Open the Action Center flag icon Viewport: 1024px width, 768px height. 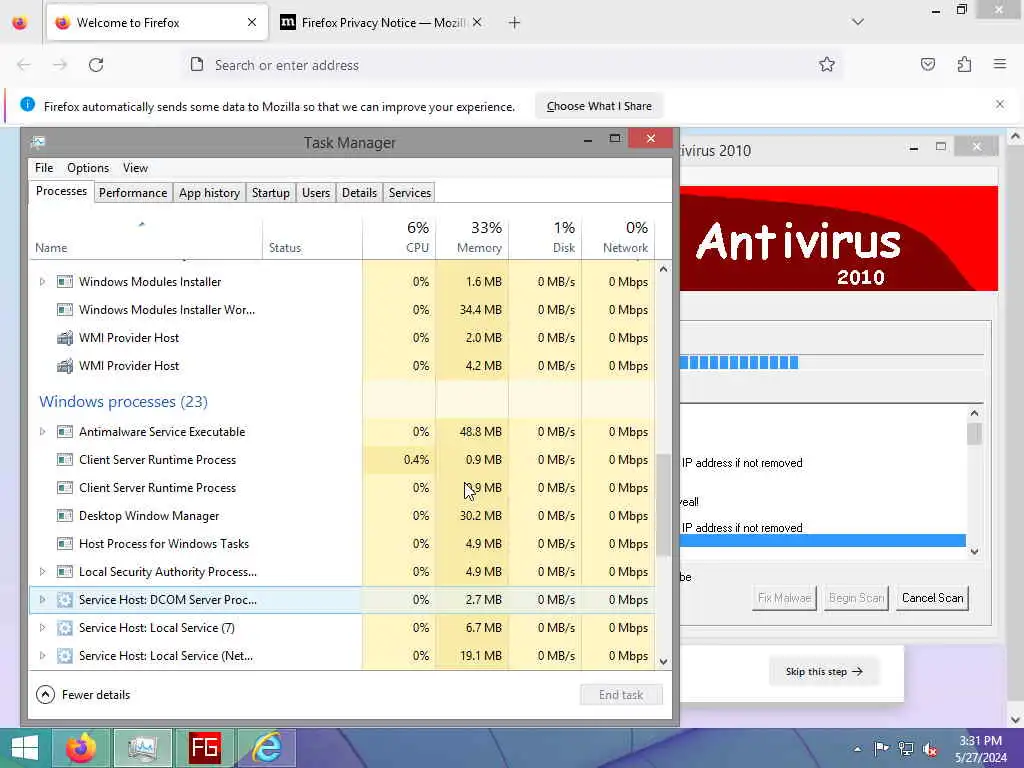click(881, 748)
